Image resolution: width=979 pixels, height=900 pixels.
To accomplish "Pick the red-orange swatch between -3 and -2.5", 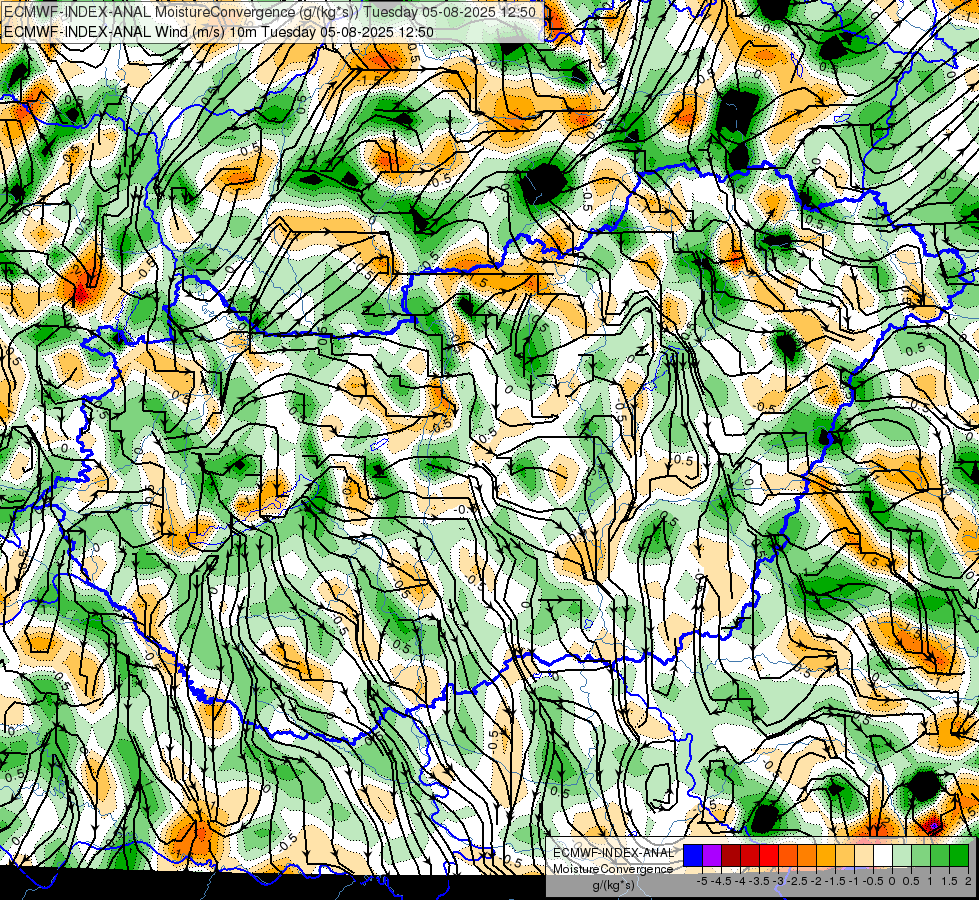I will pyautogui.click(x=788, y=856).
